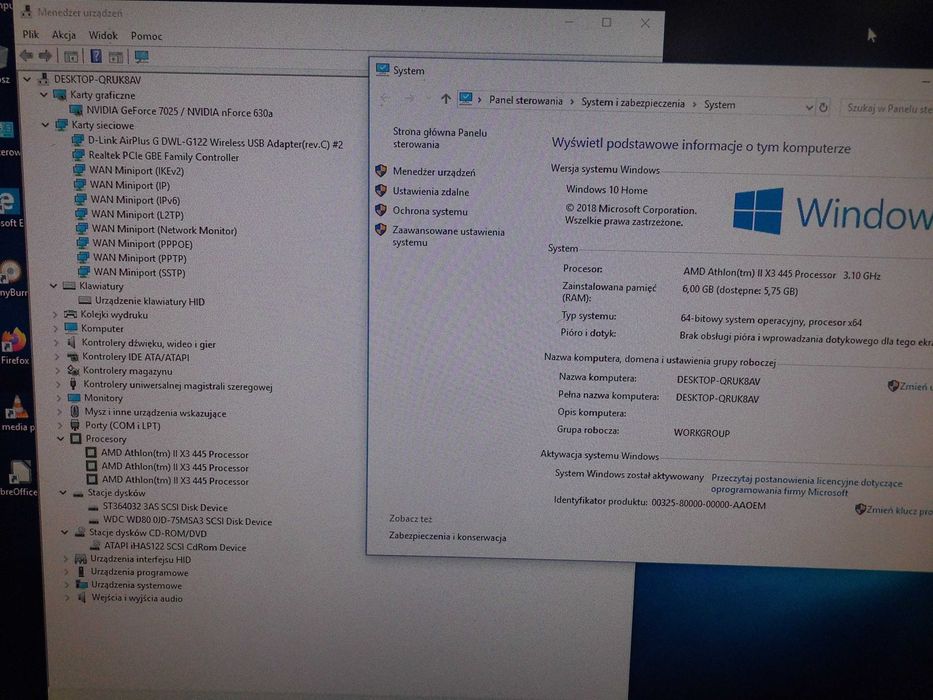Screen dimensions: 933x700
Task: Collapse the Karty sieciowe tree node
Action: coord(46,125)
